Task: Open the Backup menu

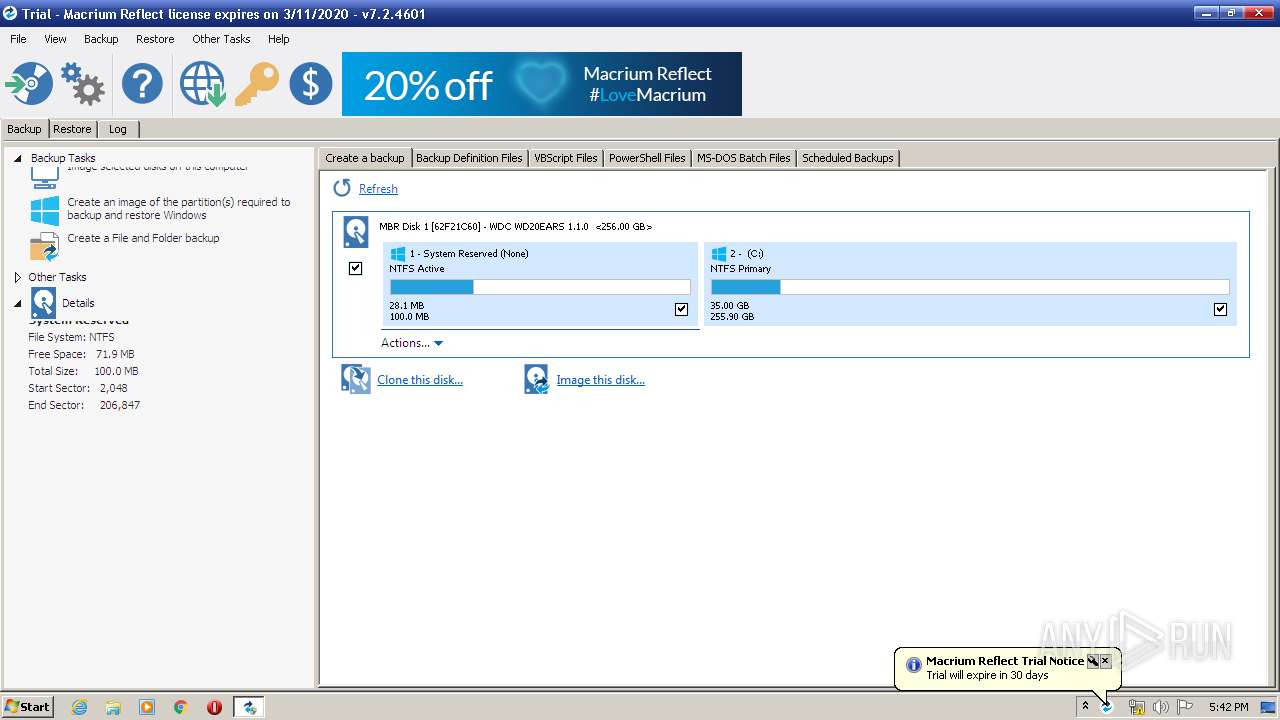Action: [x=101, y=39]
